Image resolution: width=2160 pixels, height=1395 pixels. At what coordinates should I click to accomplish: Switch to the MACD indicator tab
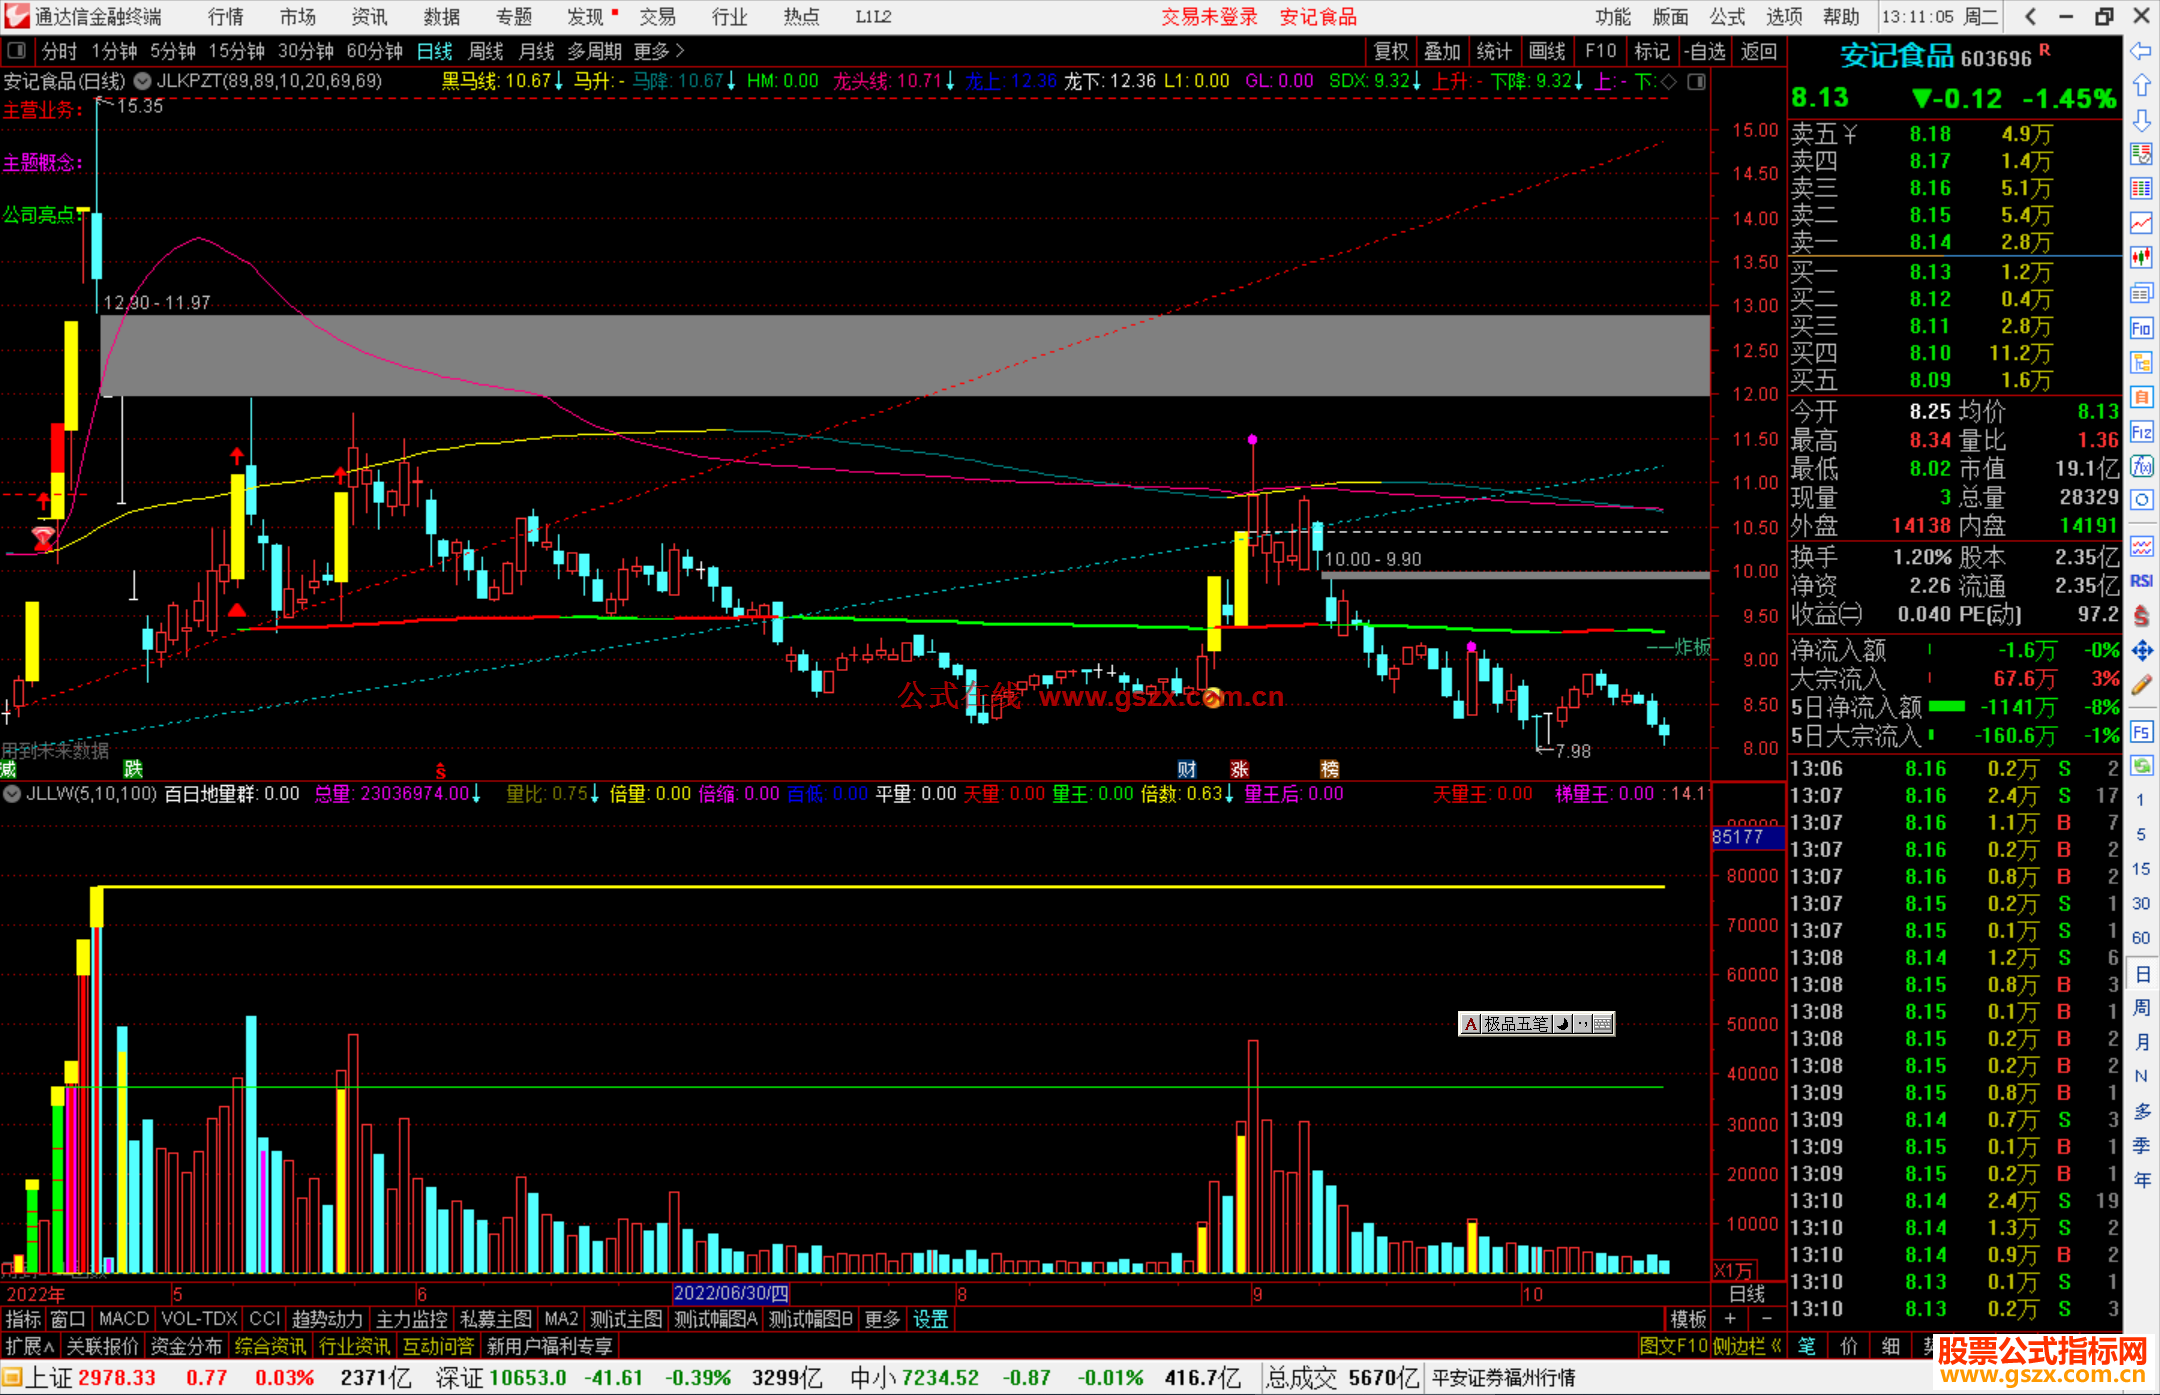124,1319
